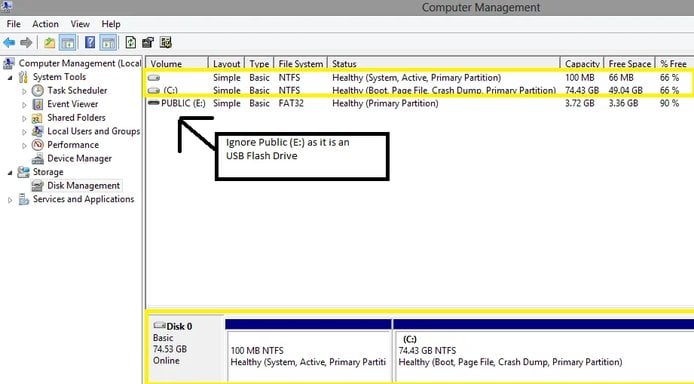
Task: Open Help via blue question mark icon
Action: click(x=90, y=42)
